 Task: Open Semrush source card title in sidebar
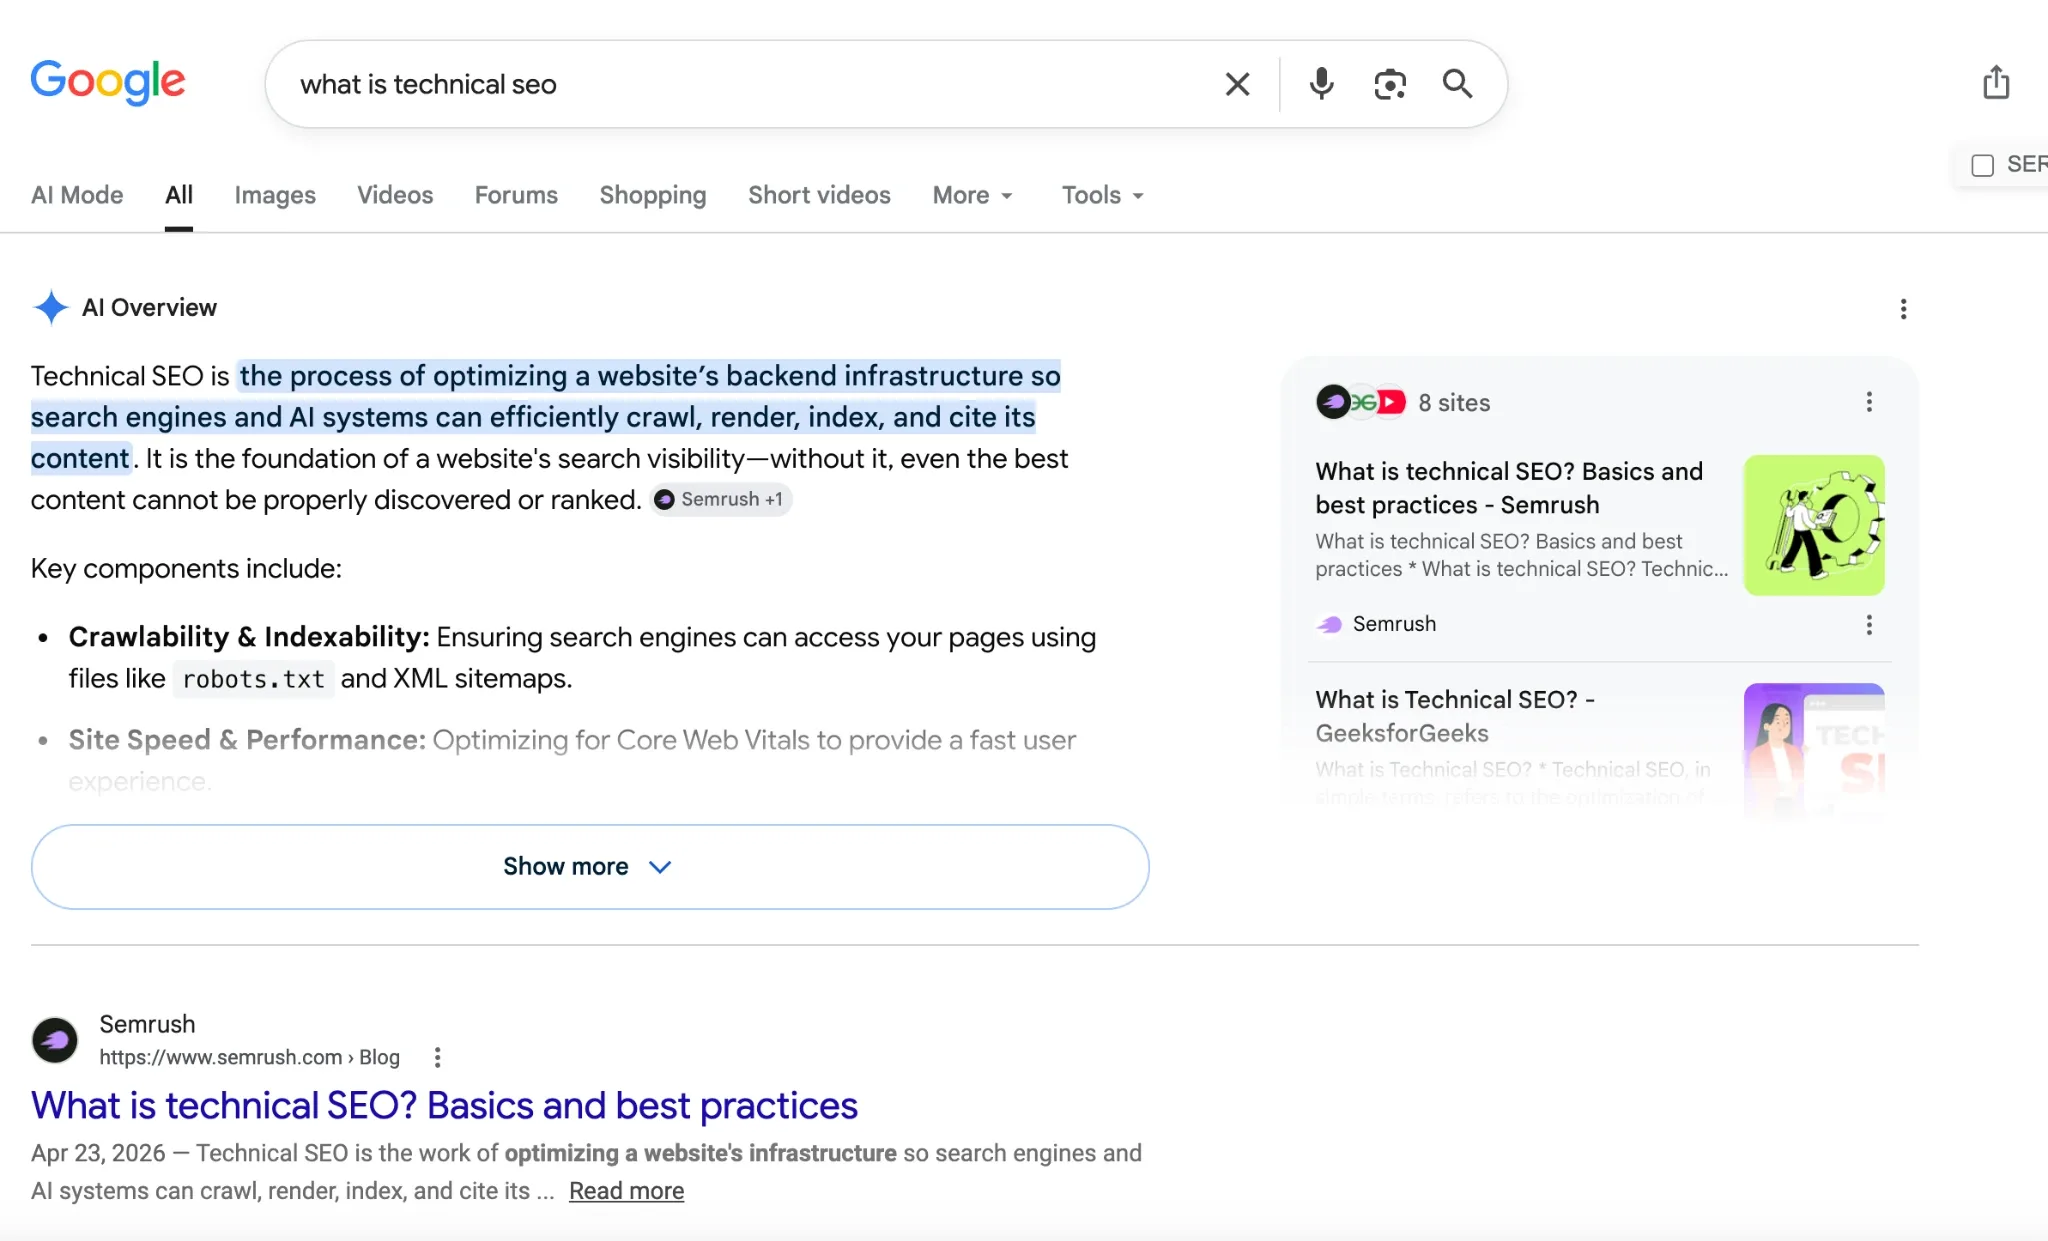(x=1509, y=488)
